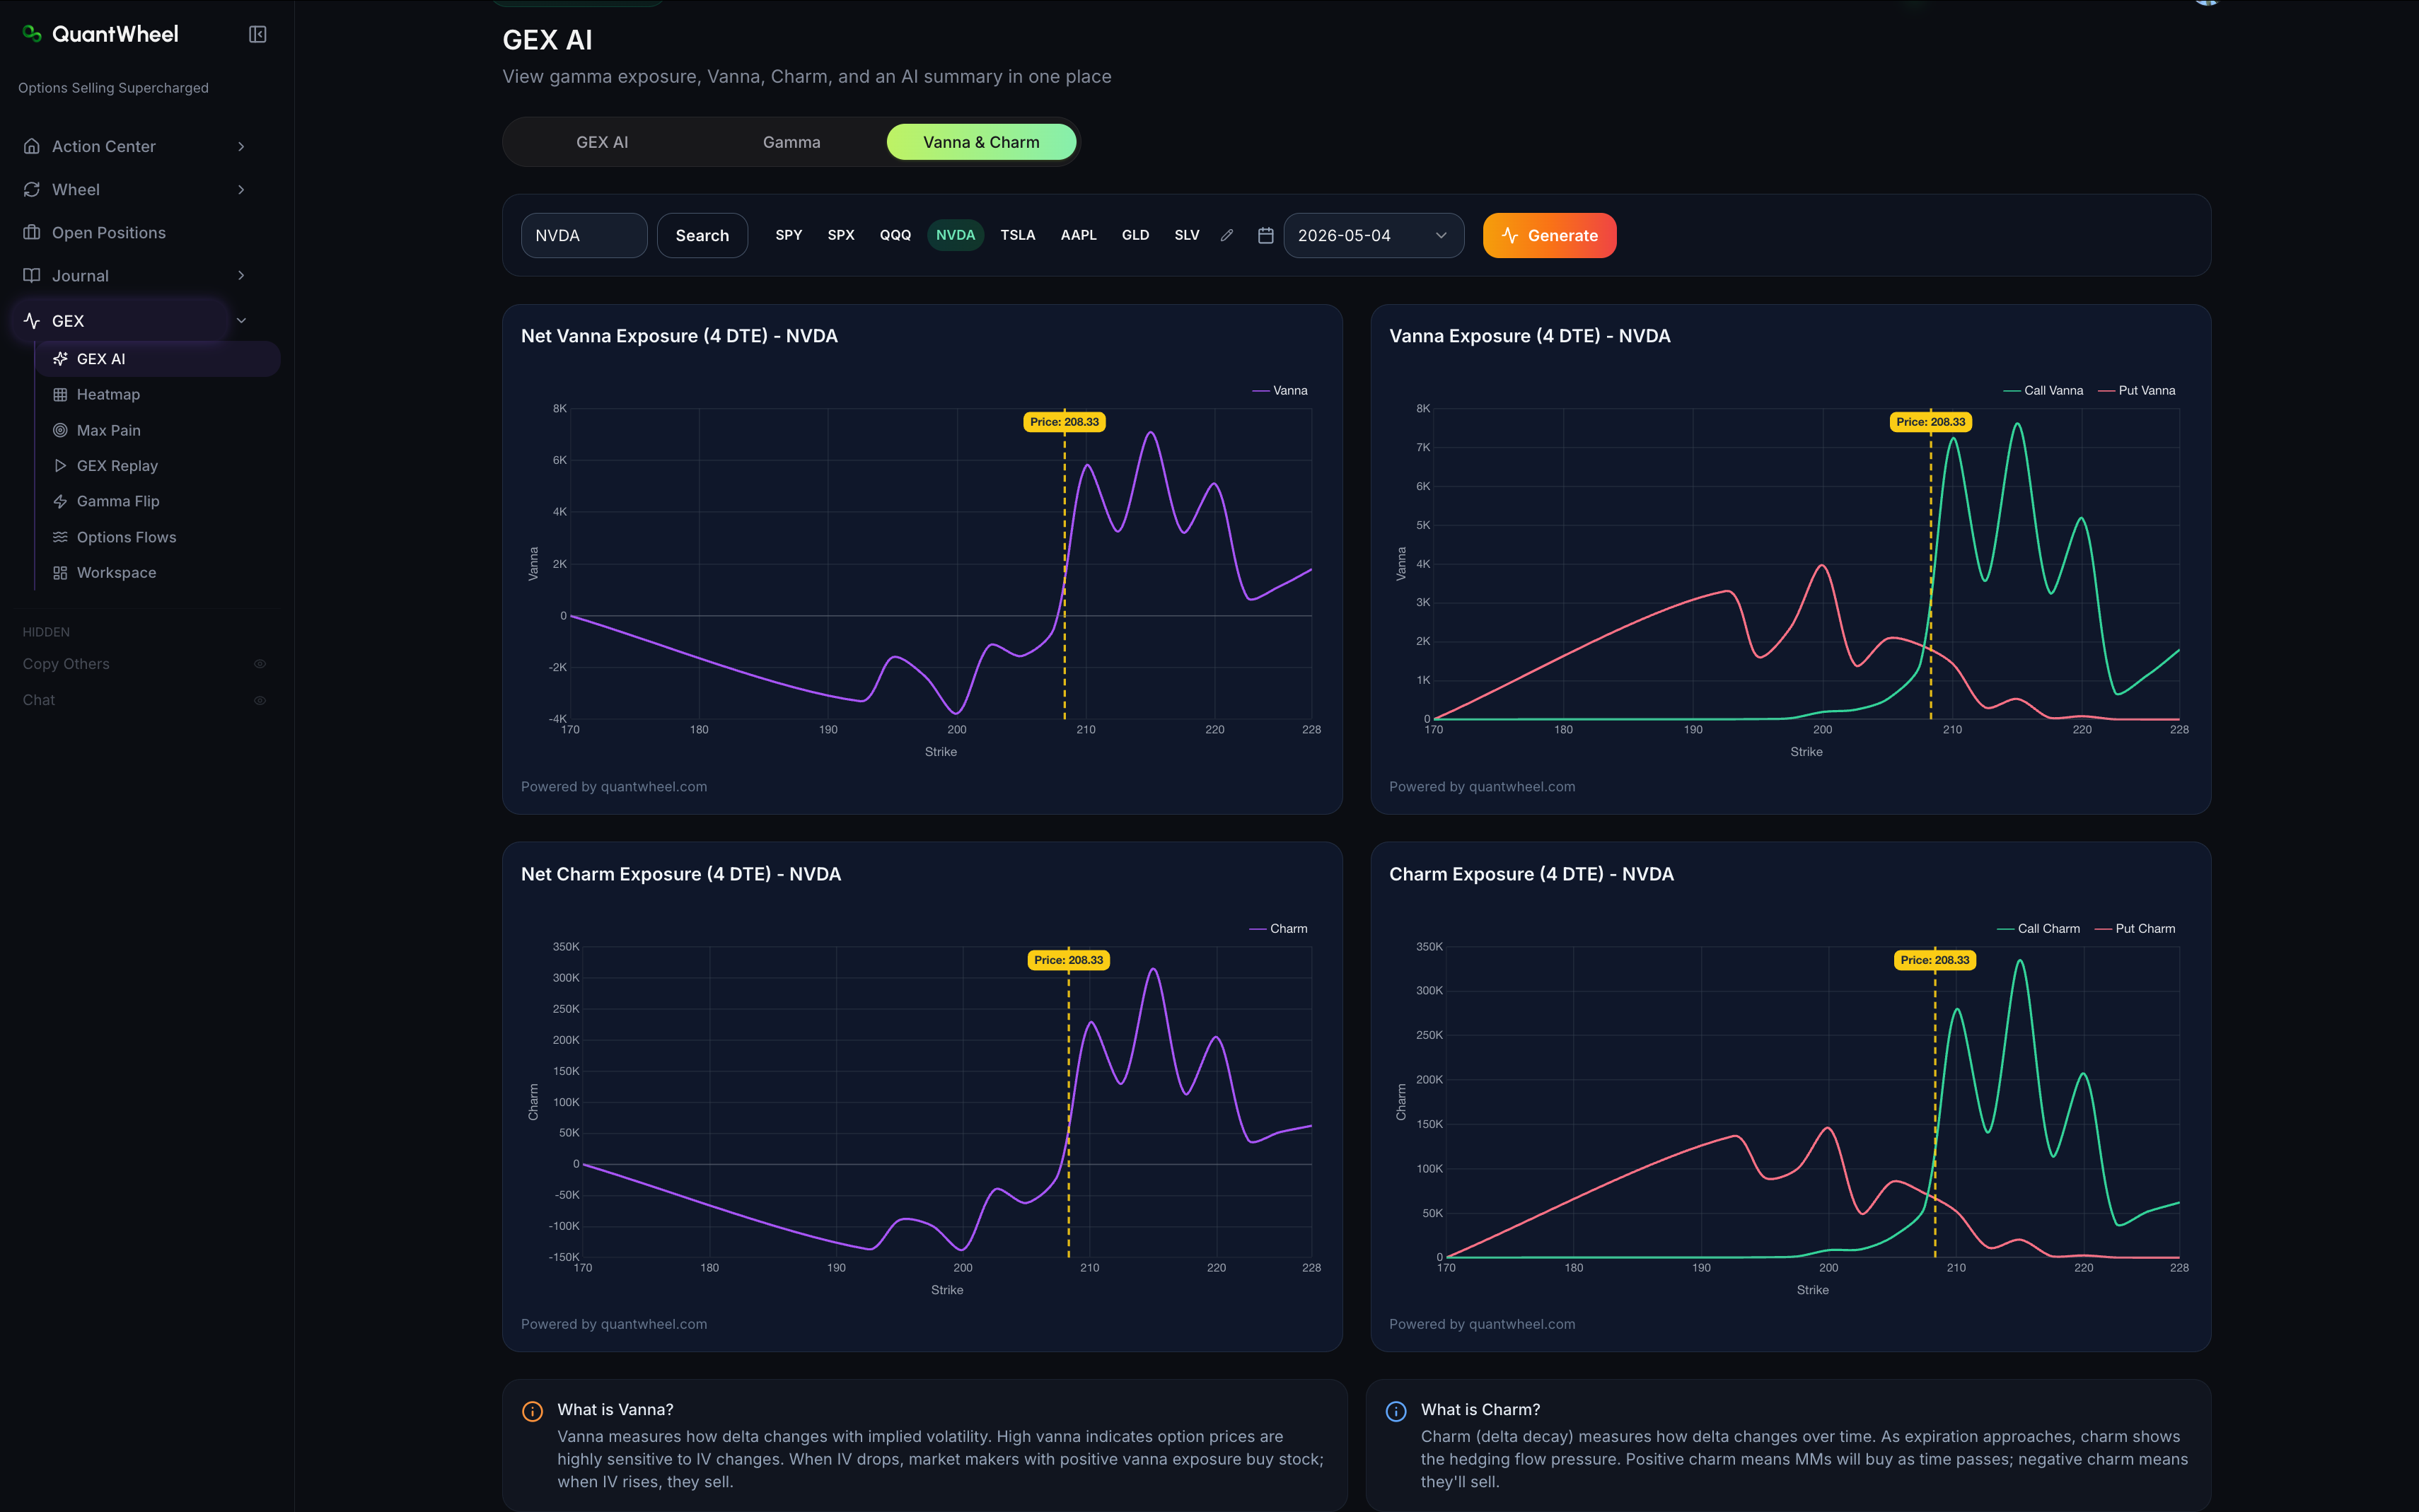Click the Max Pain target icon
The width and height of the screenshot is (2419, 1512).
click(60, 431)
